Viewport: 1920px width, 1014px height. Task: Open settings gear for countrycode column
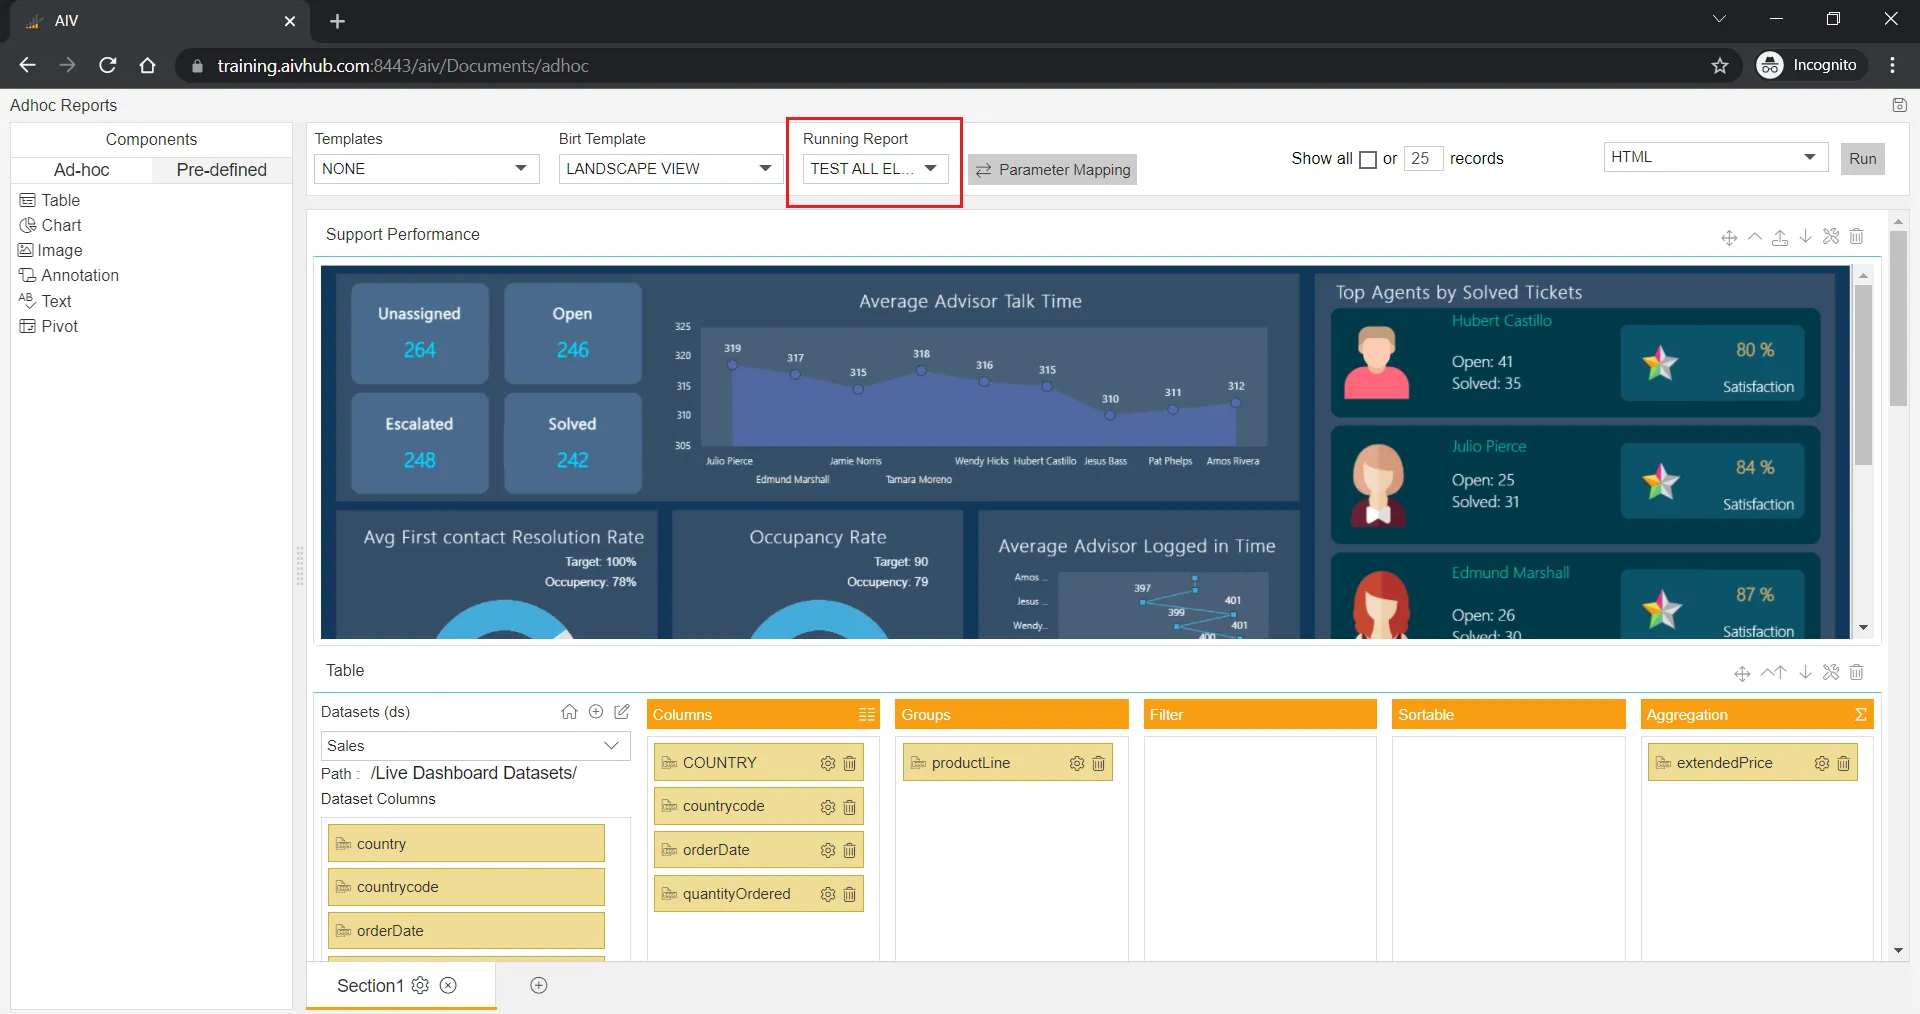(828, 807)
